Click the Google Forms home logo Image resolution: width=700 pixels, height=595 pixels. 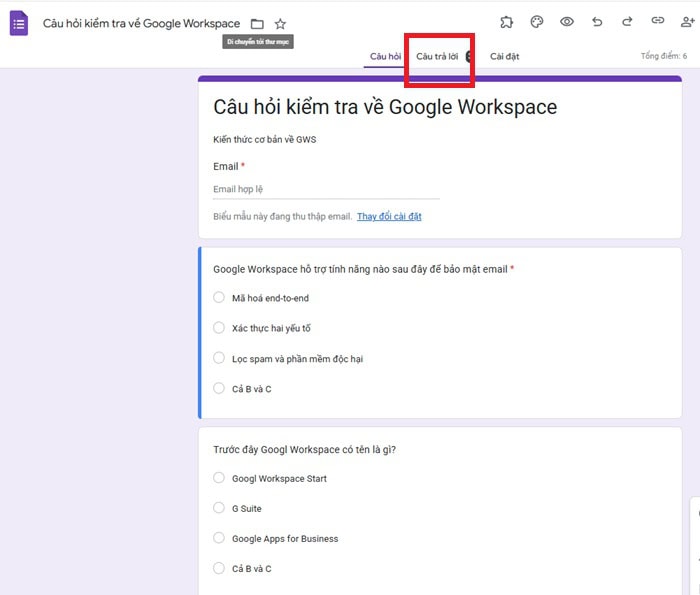point(19,23)
